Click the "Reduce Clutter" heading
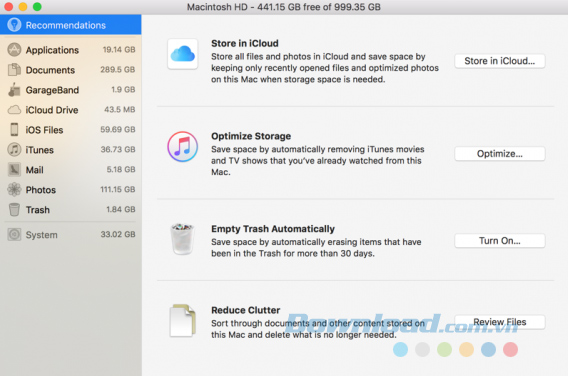 (246, 310)
